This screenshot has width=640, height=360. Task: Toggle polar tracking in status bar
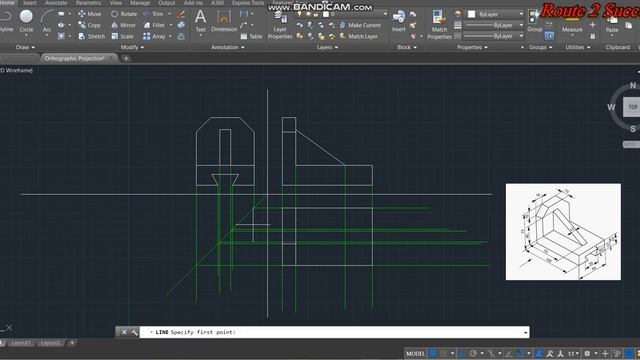coord(473,353)
